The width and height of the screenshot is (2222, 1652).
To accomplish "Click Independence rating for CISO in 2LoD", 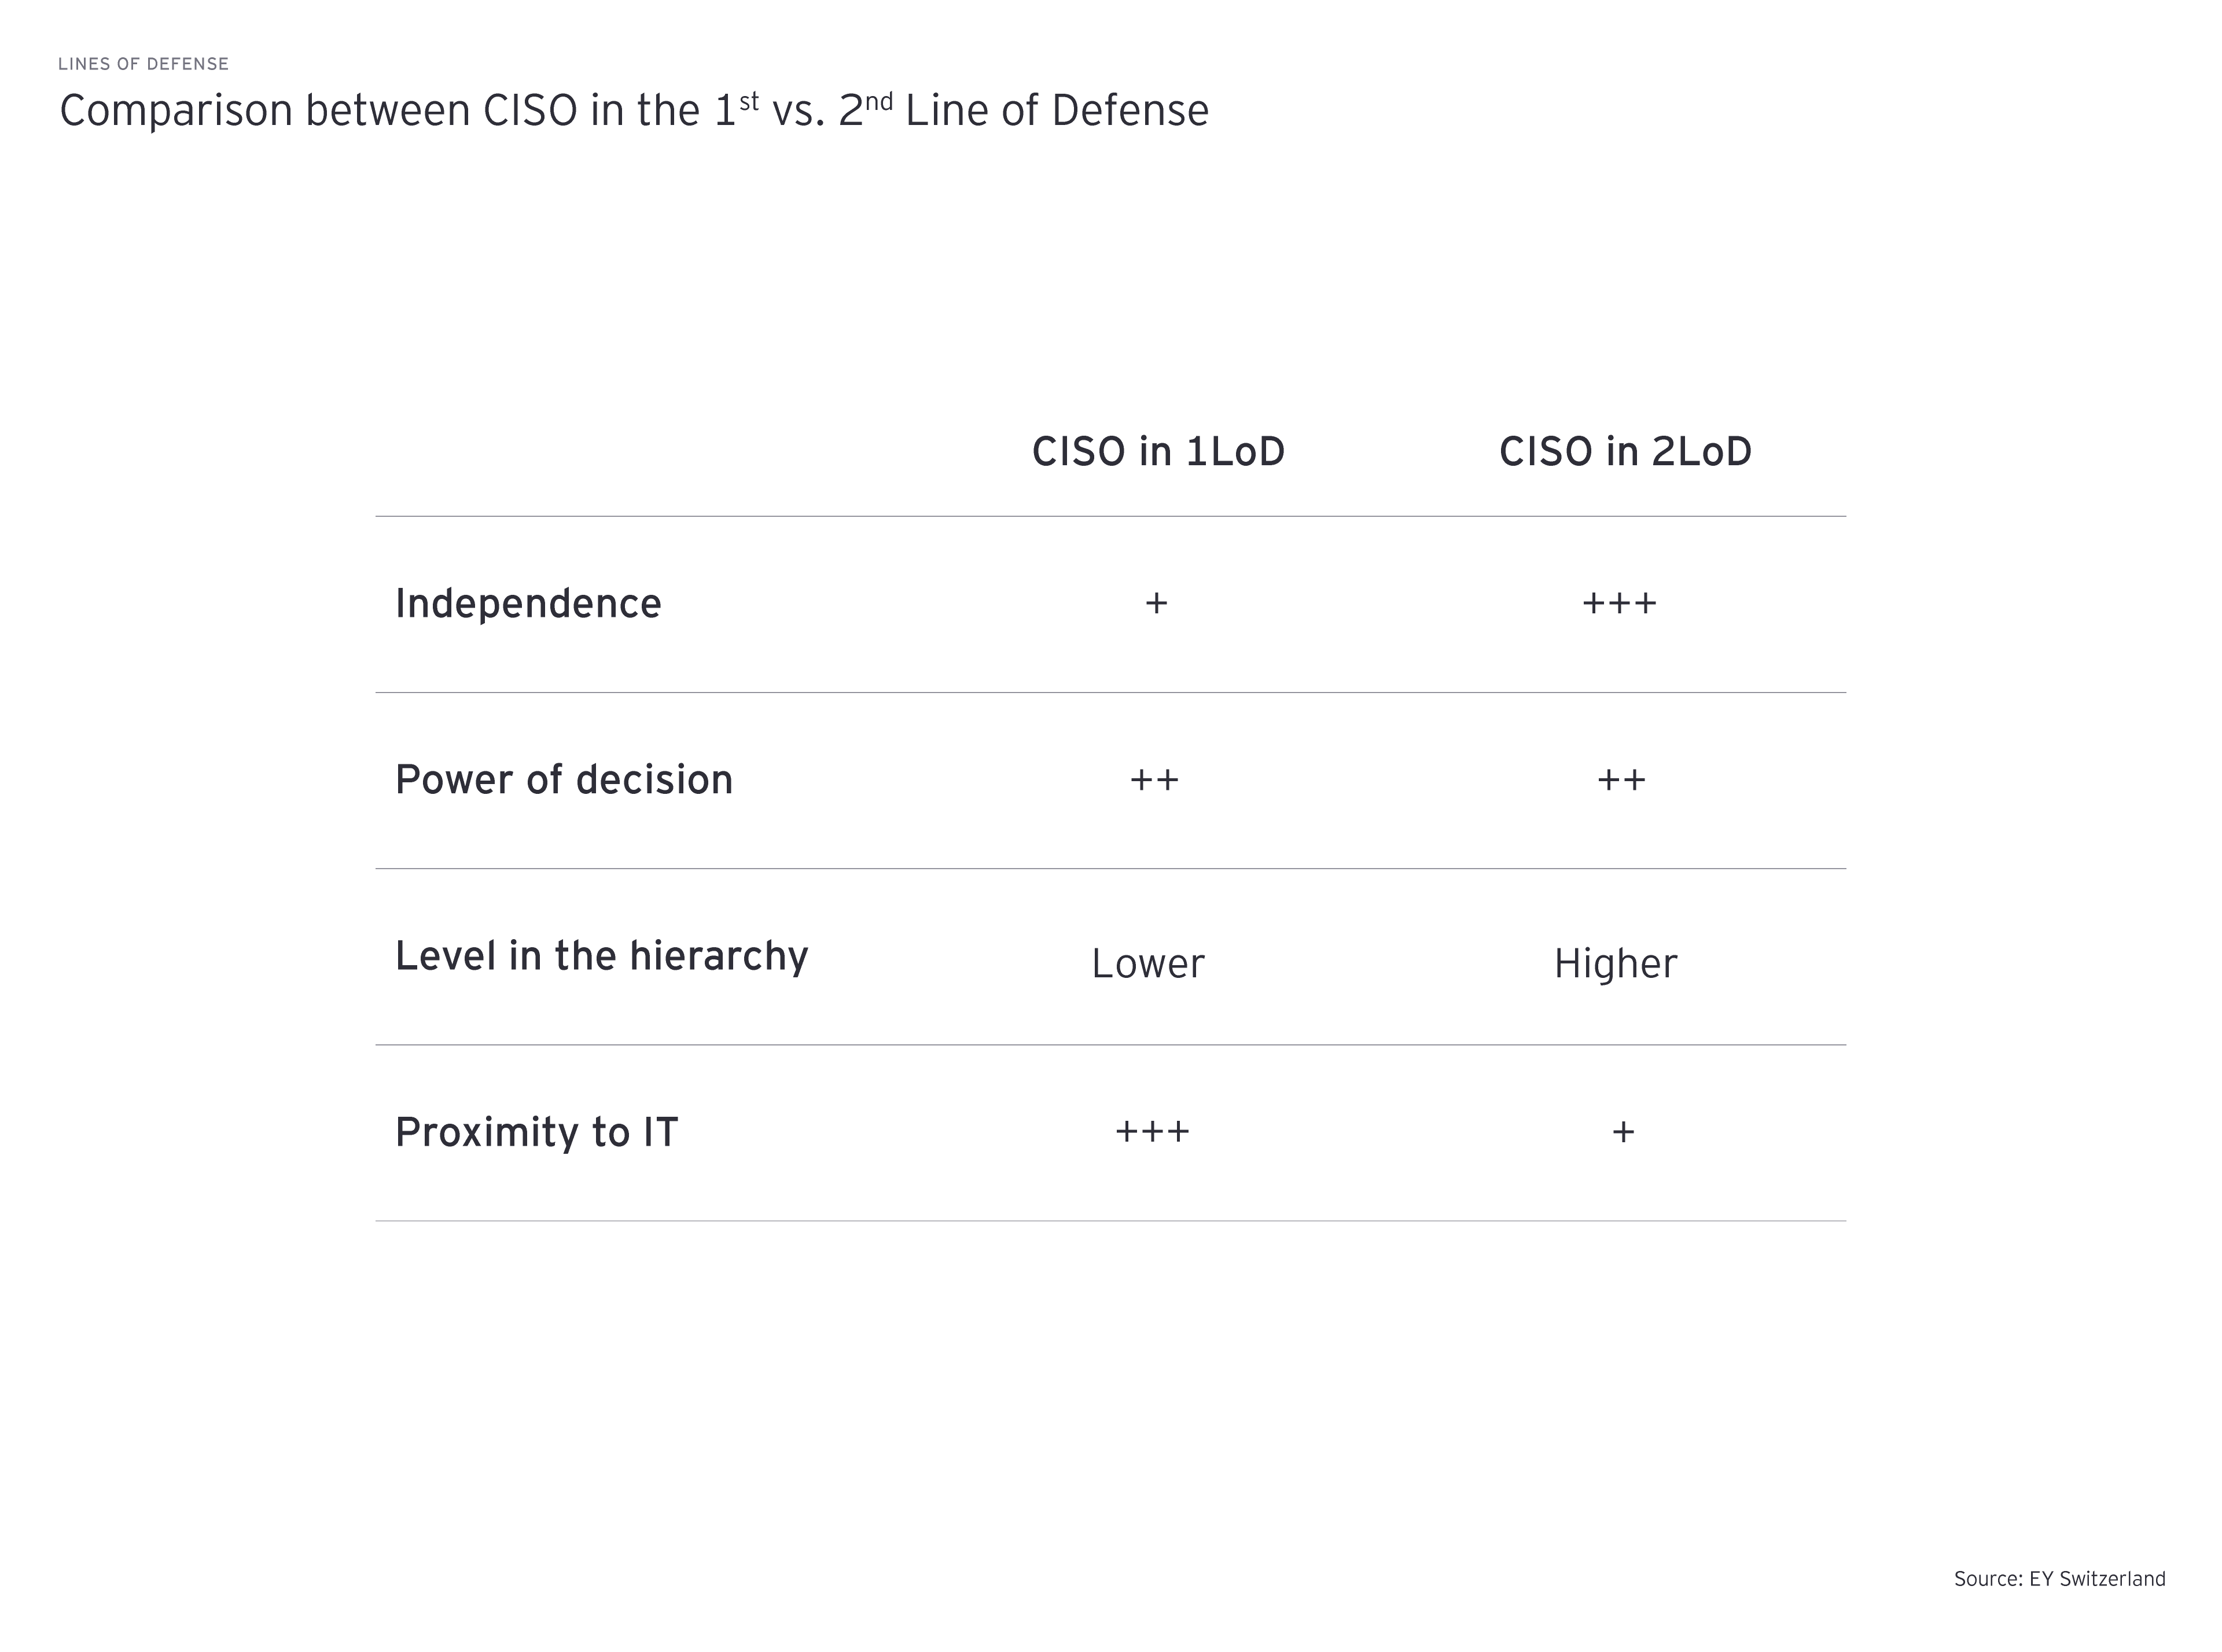I will tap(1619, 603).
